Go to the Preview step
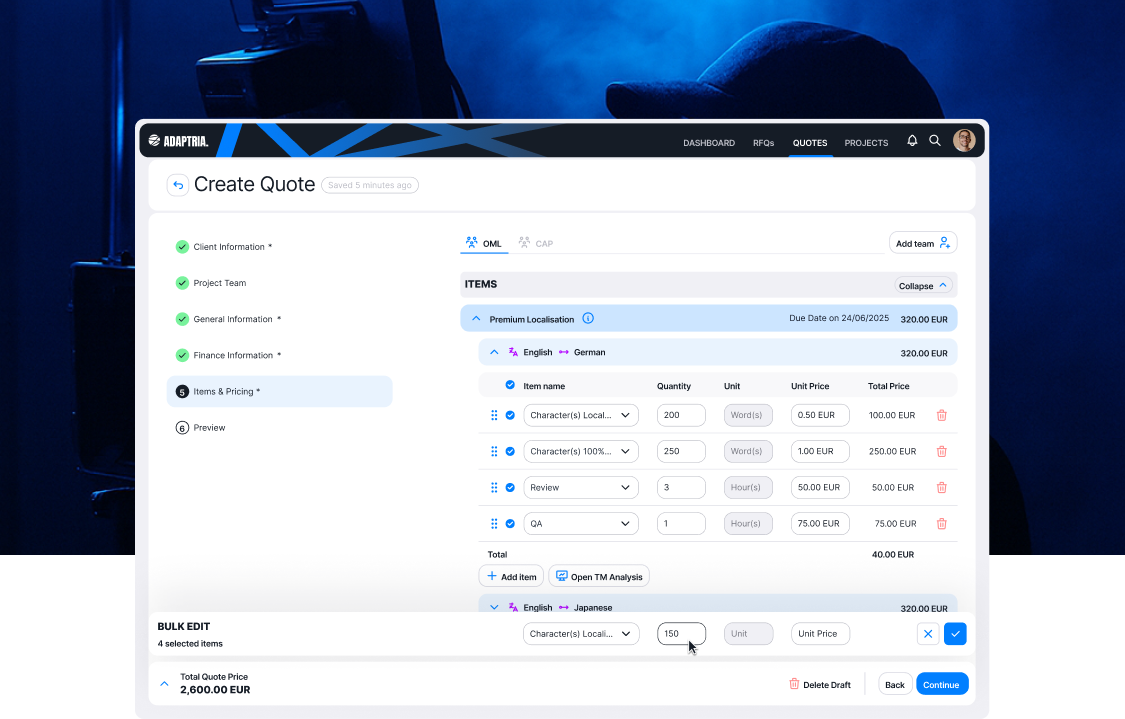Image resolution: width=1125 pixels, height=719 pixels. tap(201, 428)
